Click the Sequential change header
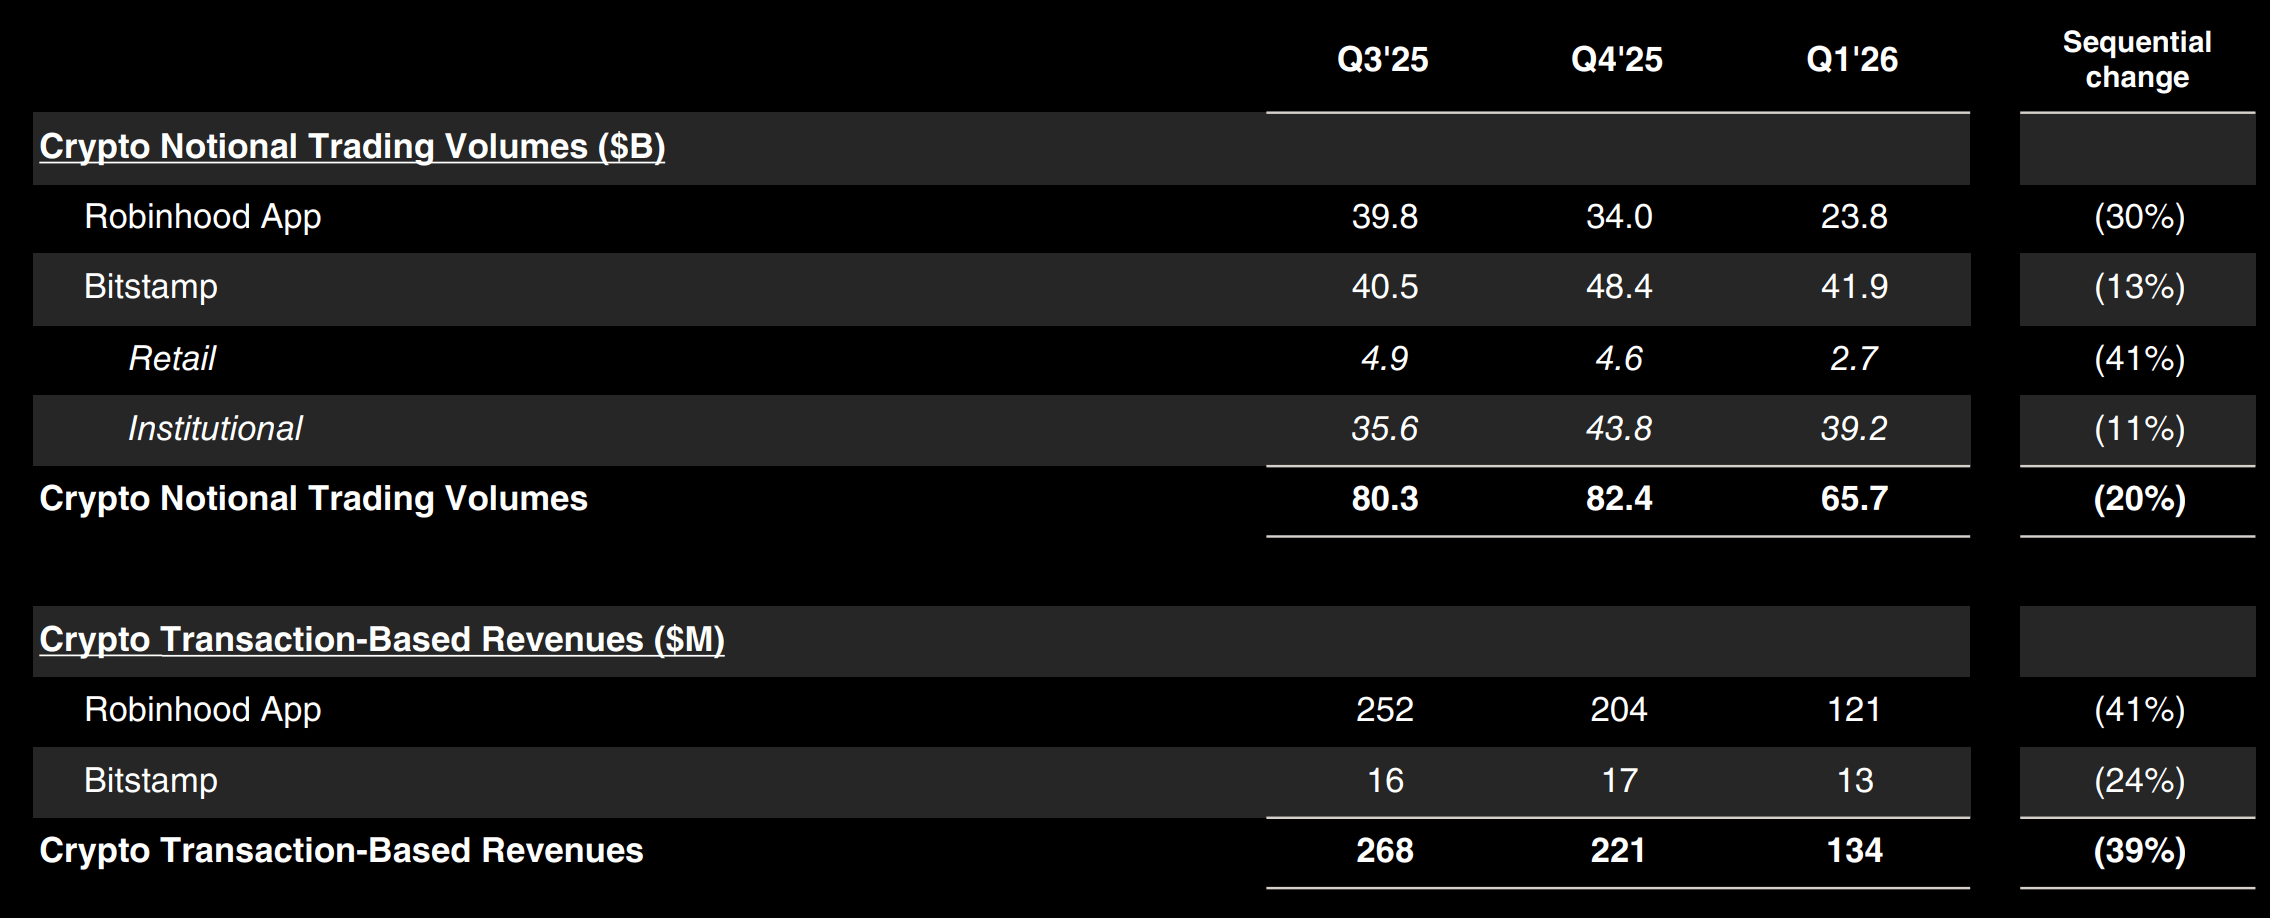 (x=2137, y=60)
